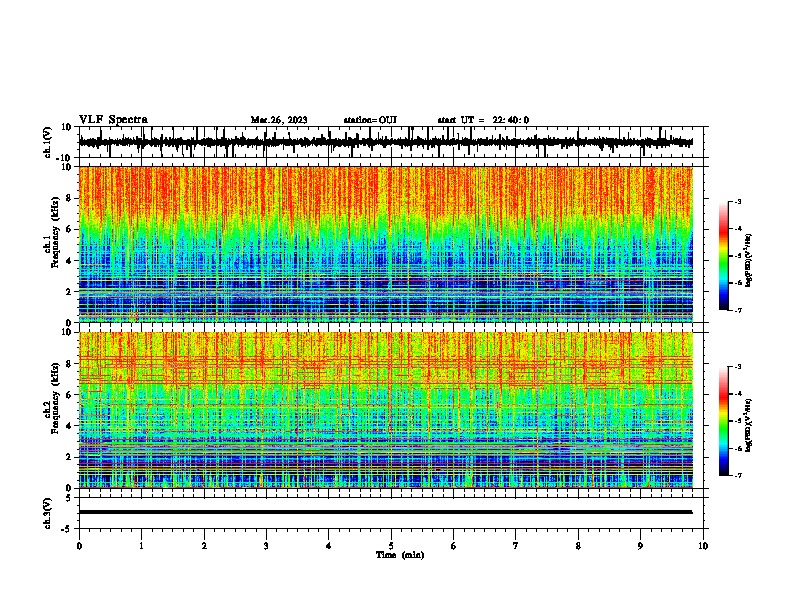The width and height of the screenshot is (792, 612).
Task: Click the "-5" tick on ch.3 axis
Action: click(66, 529)
